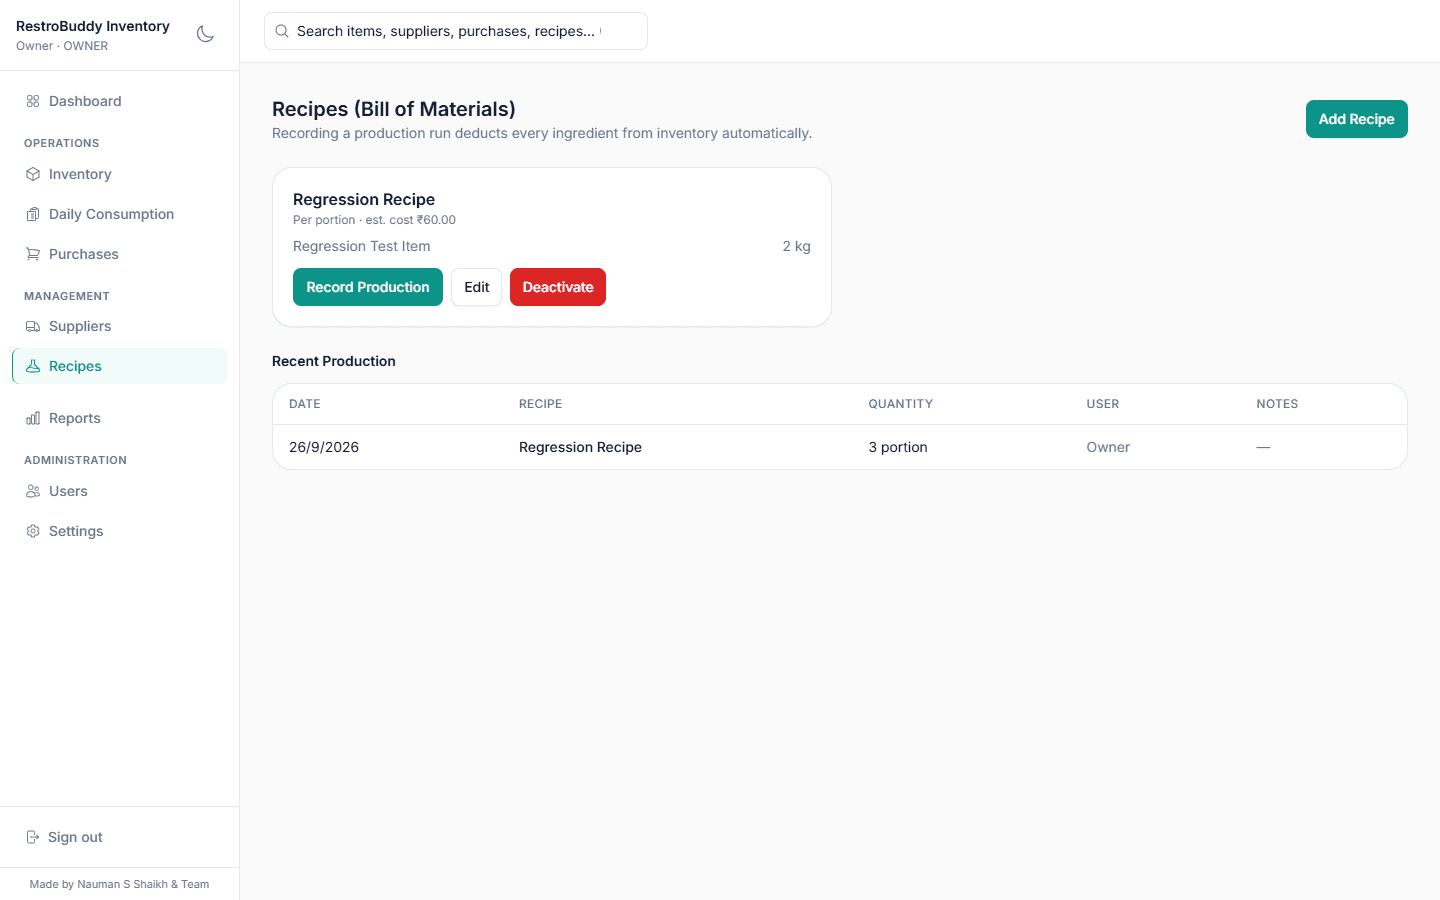
Task: Go to Inventory page
Action: 119,174
